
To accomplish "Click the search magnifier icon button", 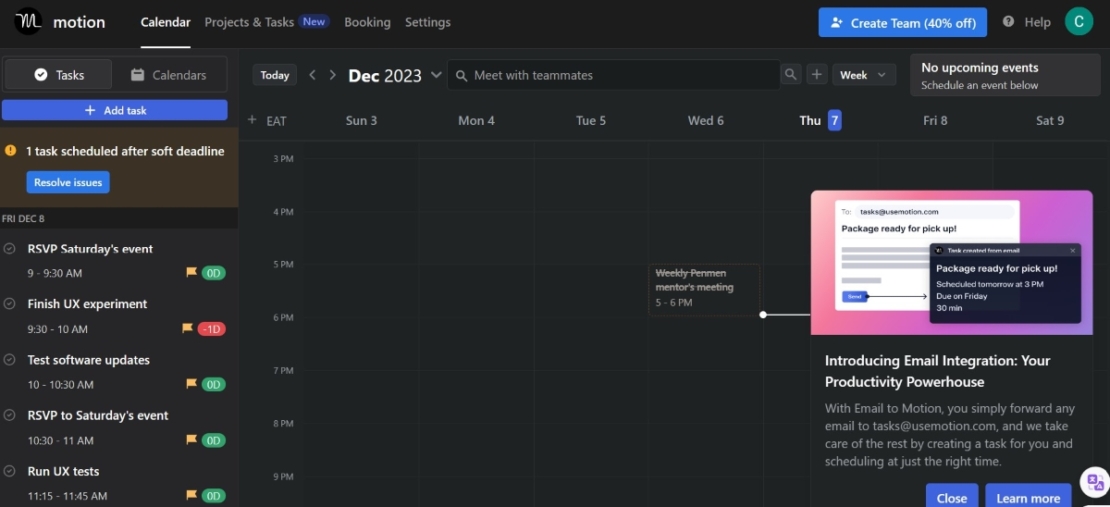I will [x=791, y=75].
